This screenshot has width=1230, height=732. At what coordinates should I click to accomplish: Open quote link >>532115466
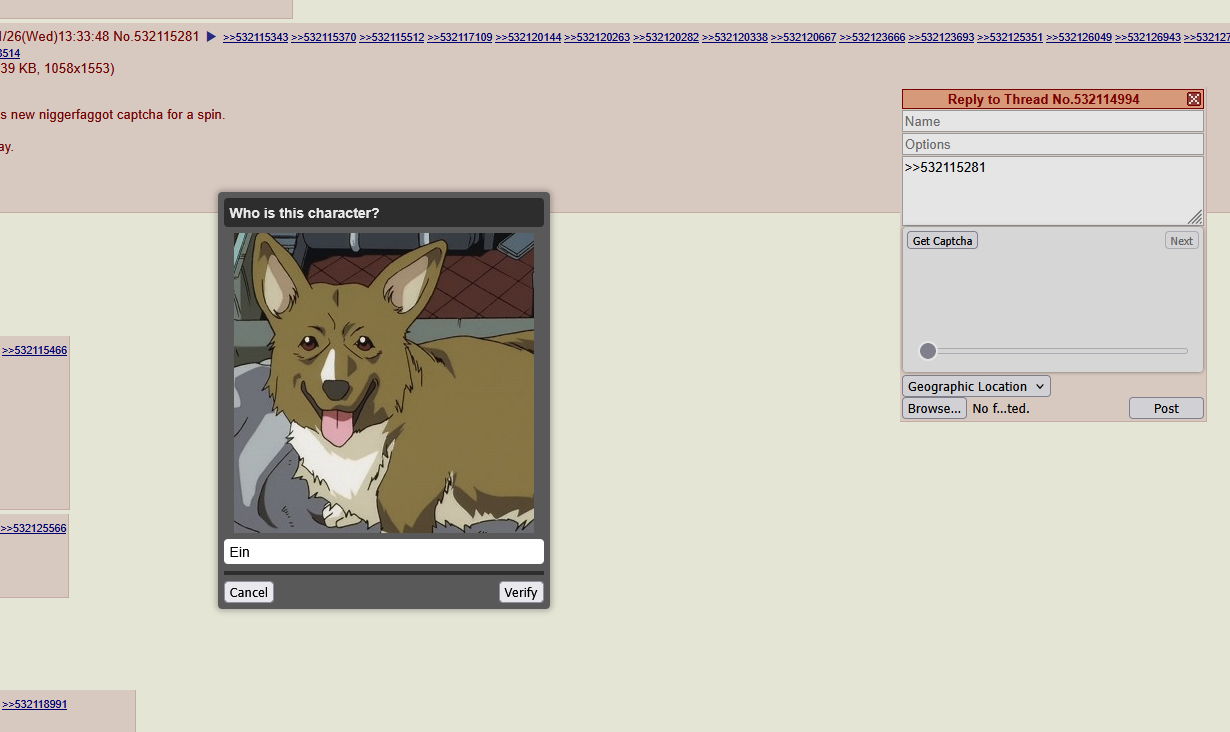(x=34, y=351)
